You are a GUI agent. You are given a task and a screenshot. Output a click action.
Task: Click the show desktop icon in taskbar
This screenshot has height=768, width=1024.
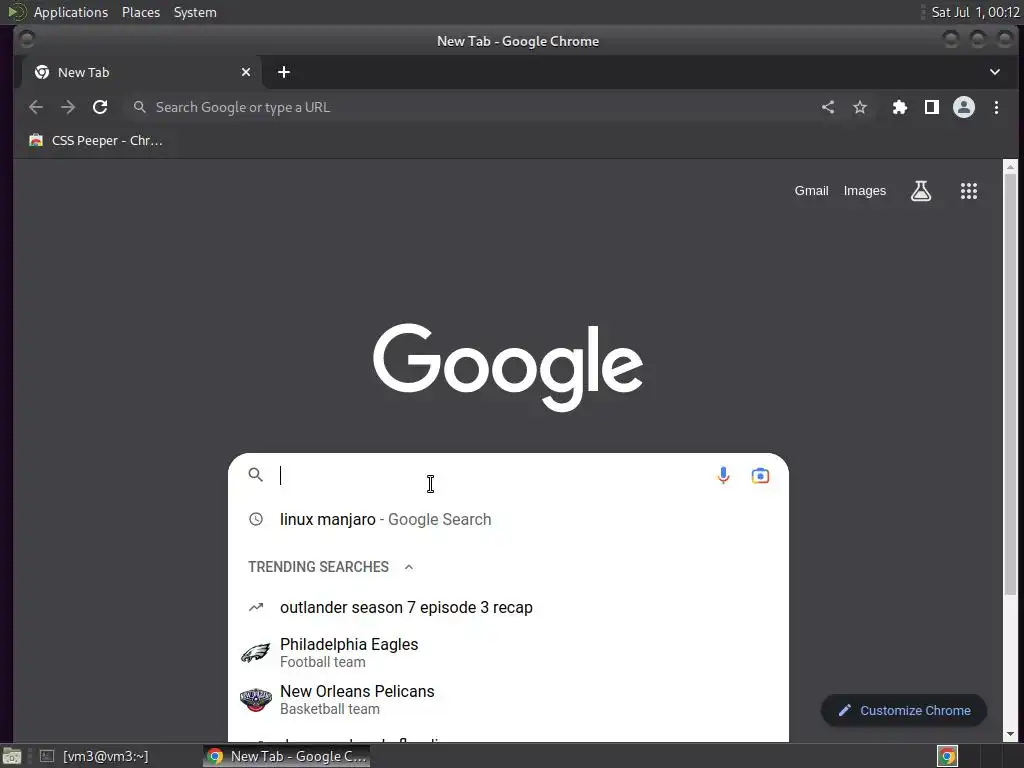point(11,756)
